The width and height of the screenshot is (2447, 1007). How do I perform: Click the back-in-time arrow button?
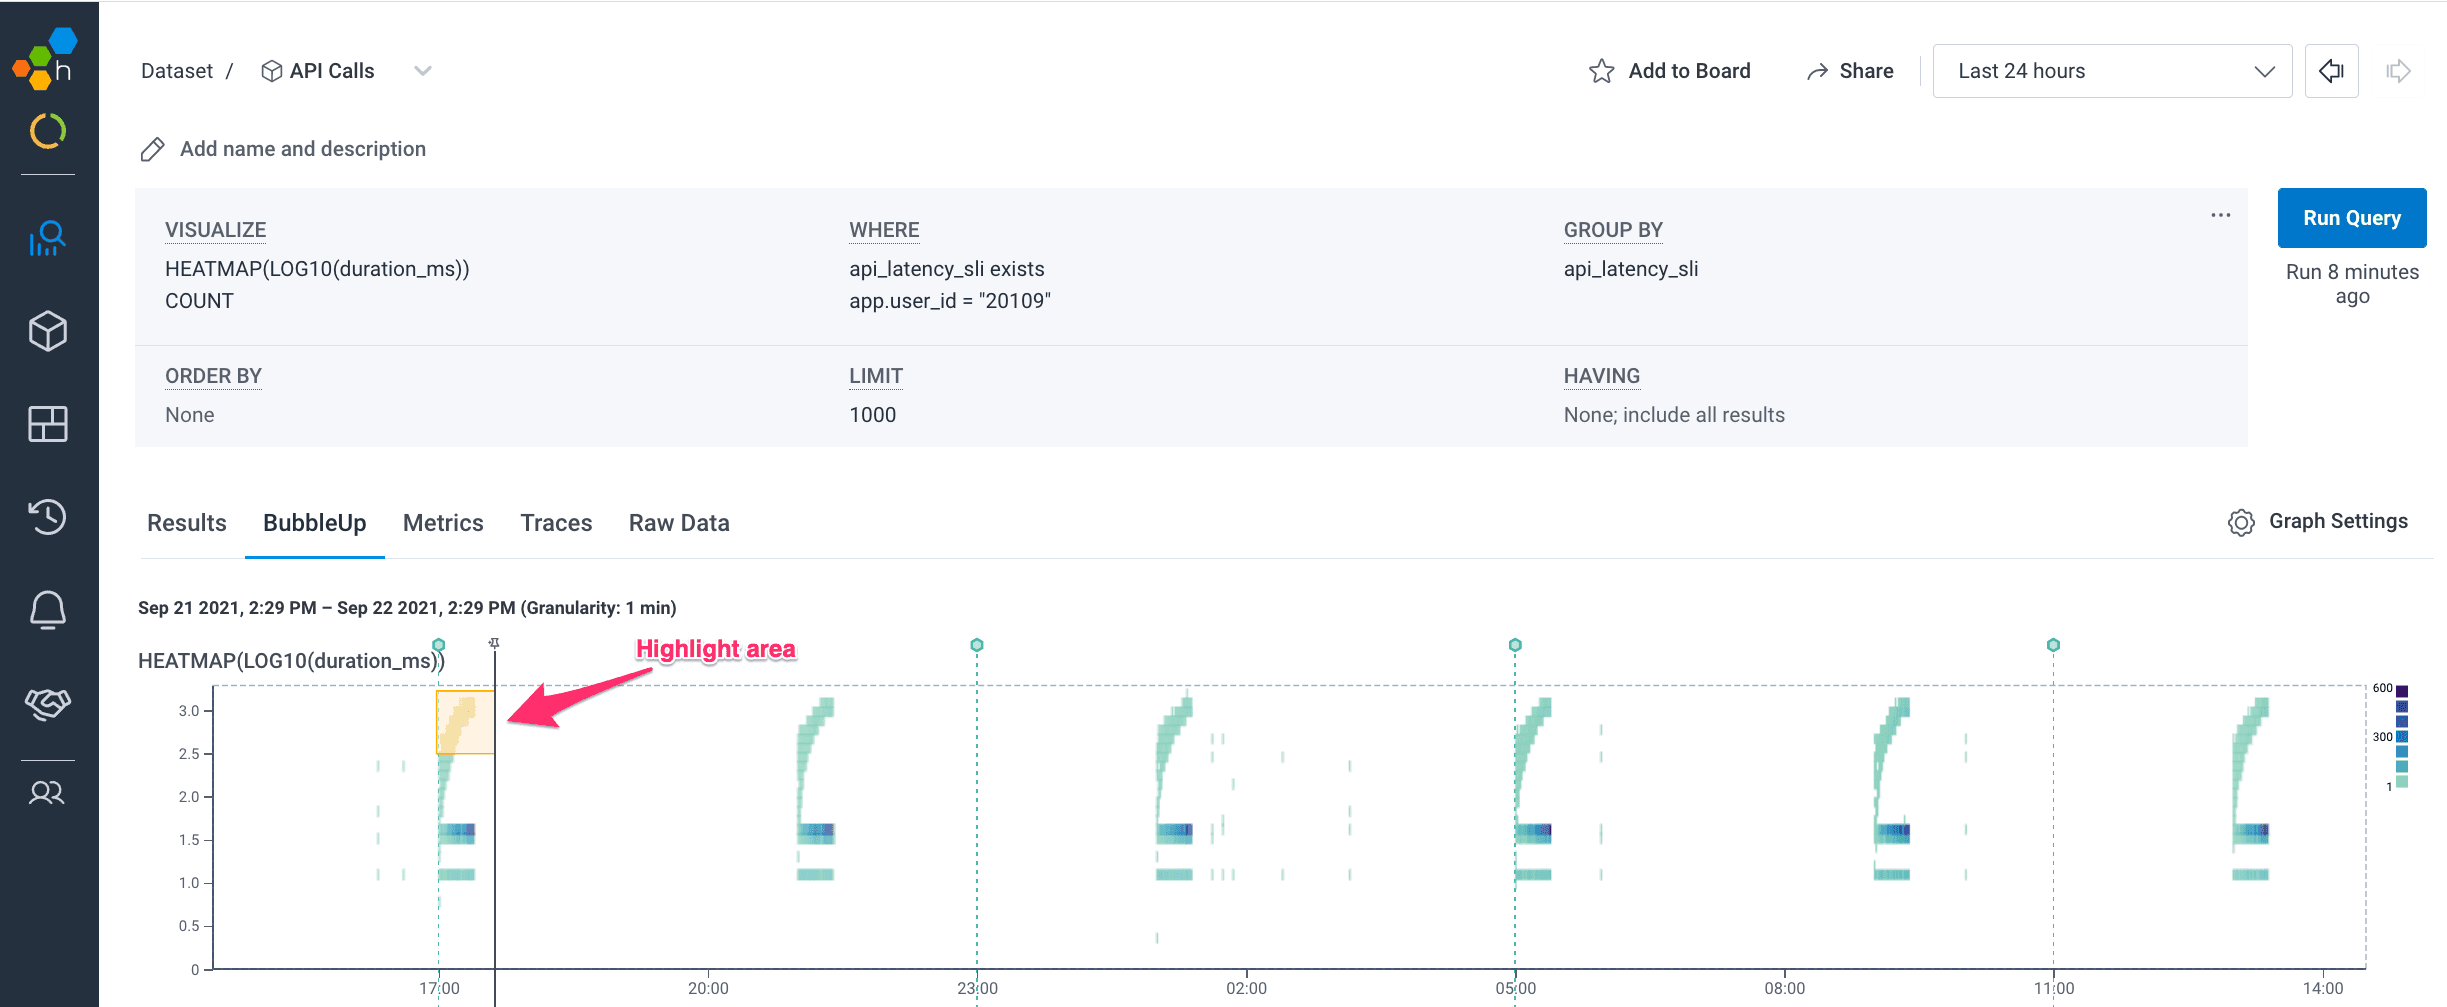pos(2331,71)
